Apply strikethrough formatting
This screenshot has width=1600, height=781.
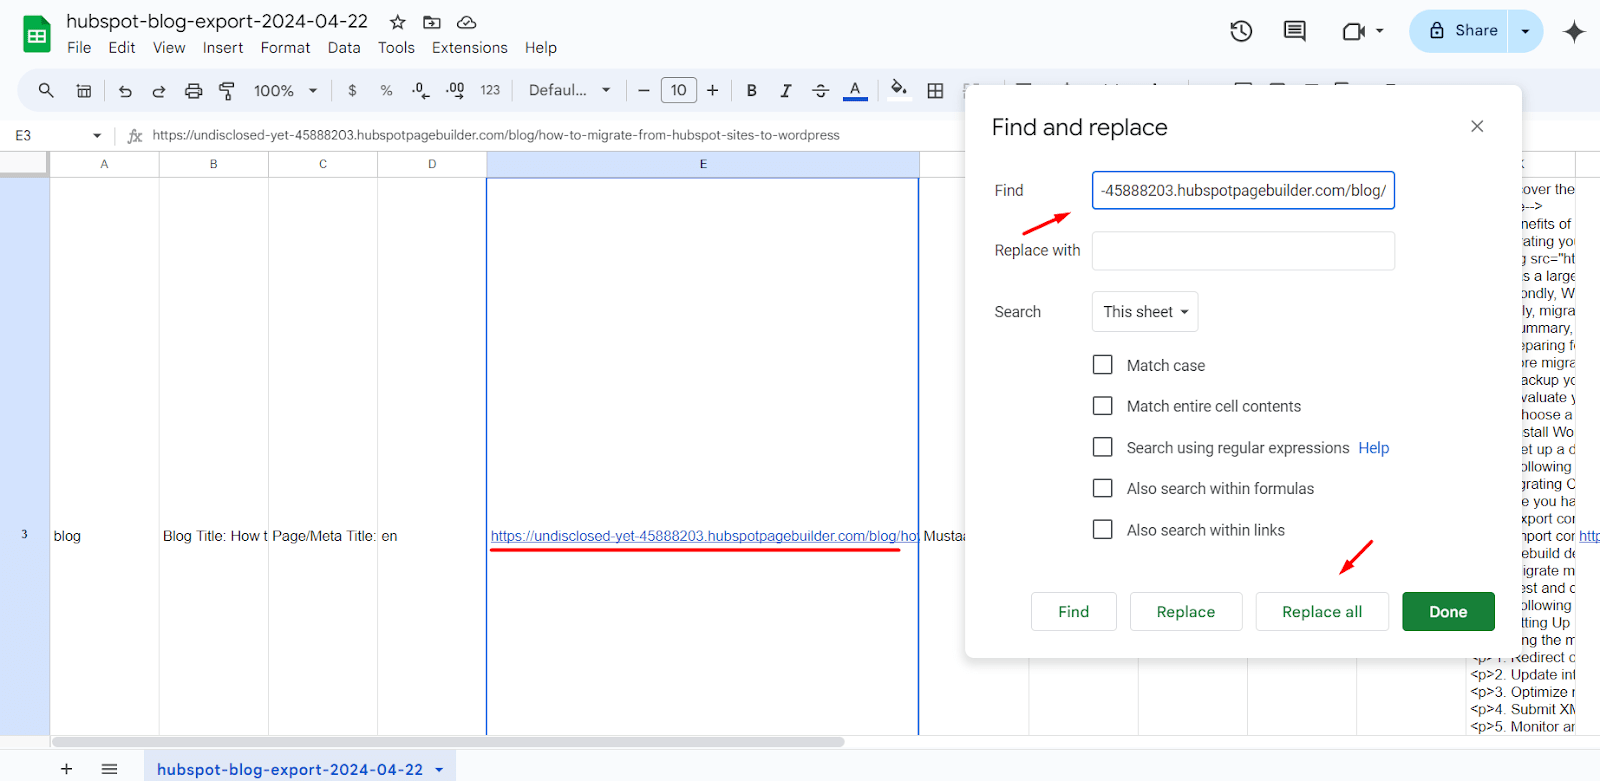coord(820,91)
